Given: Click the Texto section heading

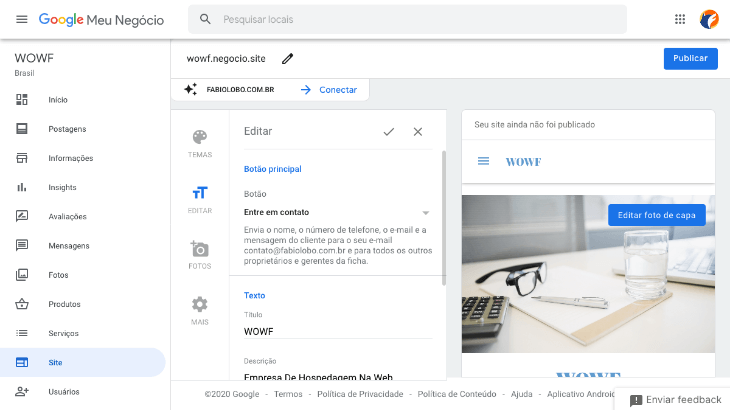Looking at the screenshot, I should tap(254, 296).
